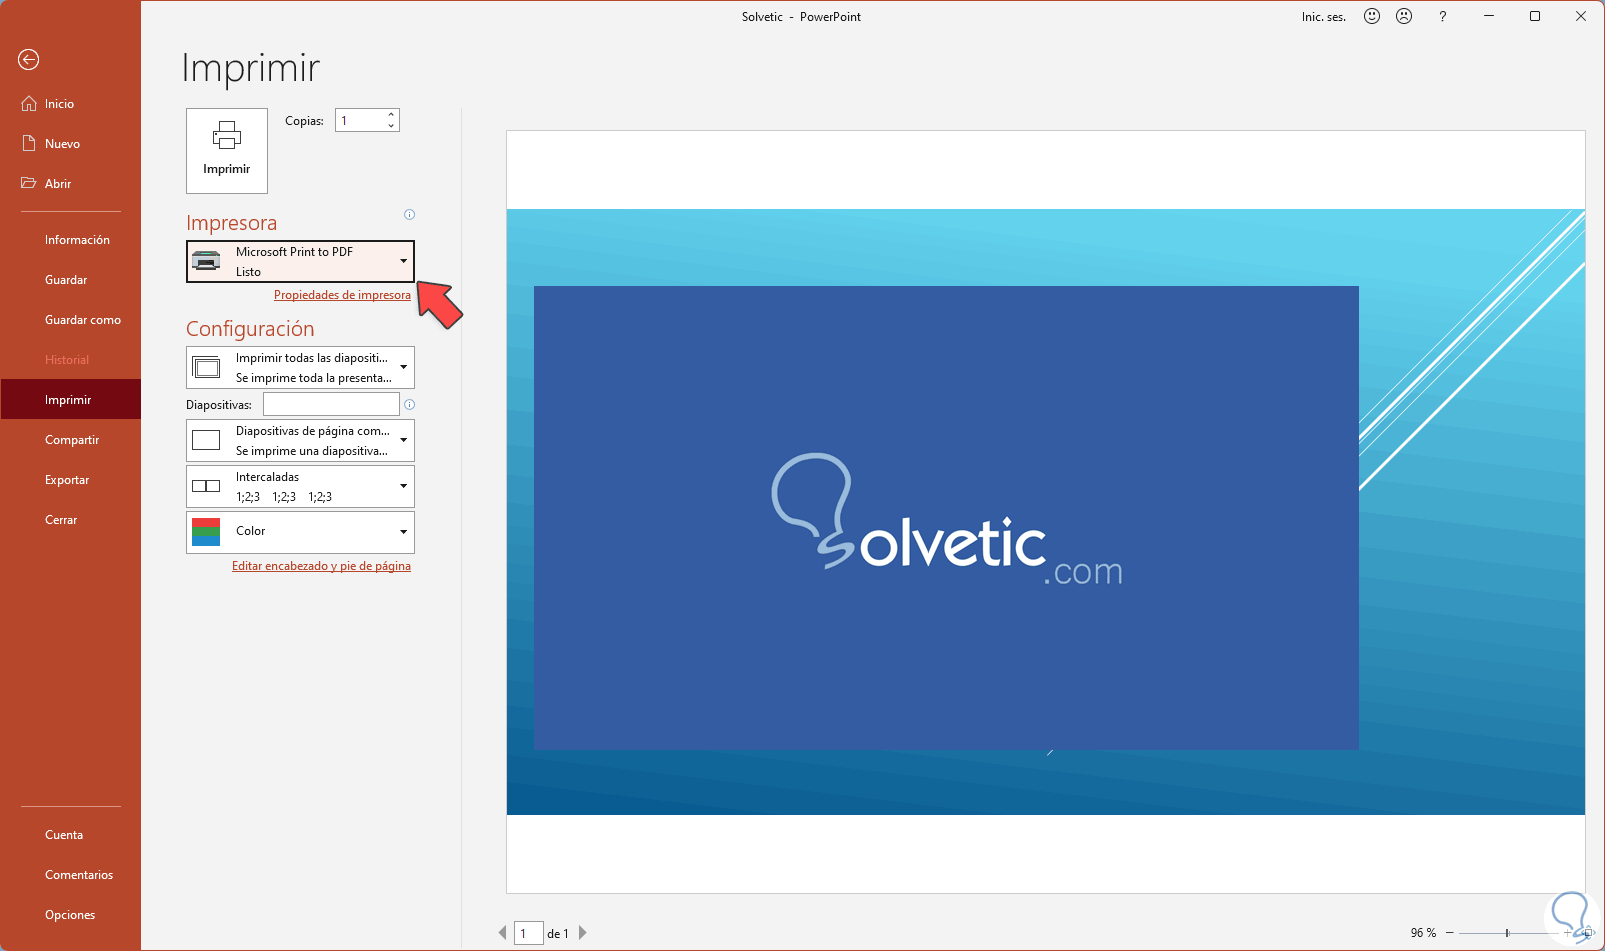The height and width of the screenshot is (951, 1605).
Task: Select the current page number box
Action: coord(528,933)
